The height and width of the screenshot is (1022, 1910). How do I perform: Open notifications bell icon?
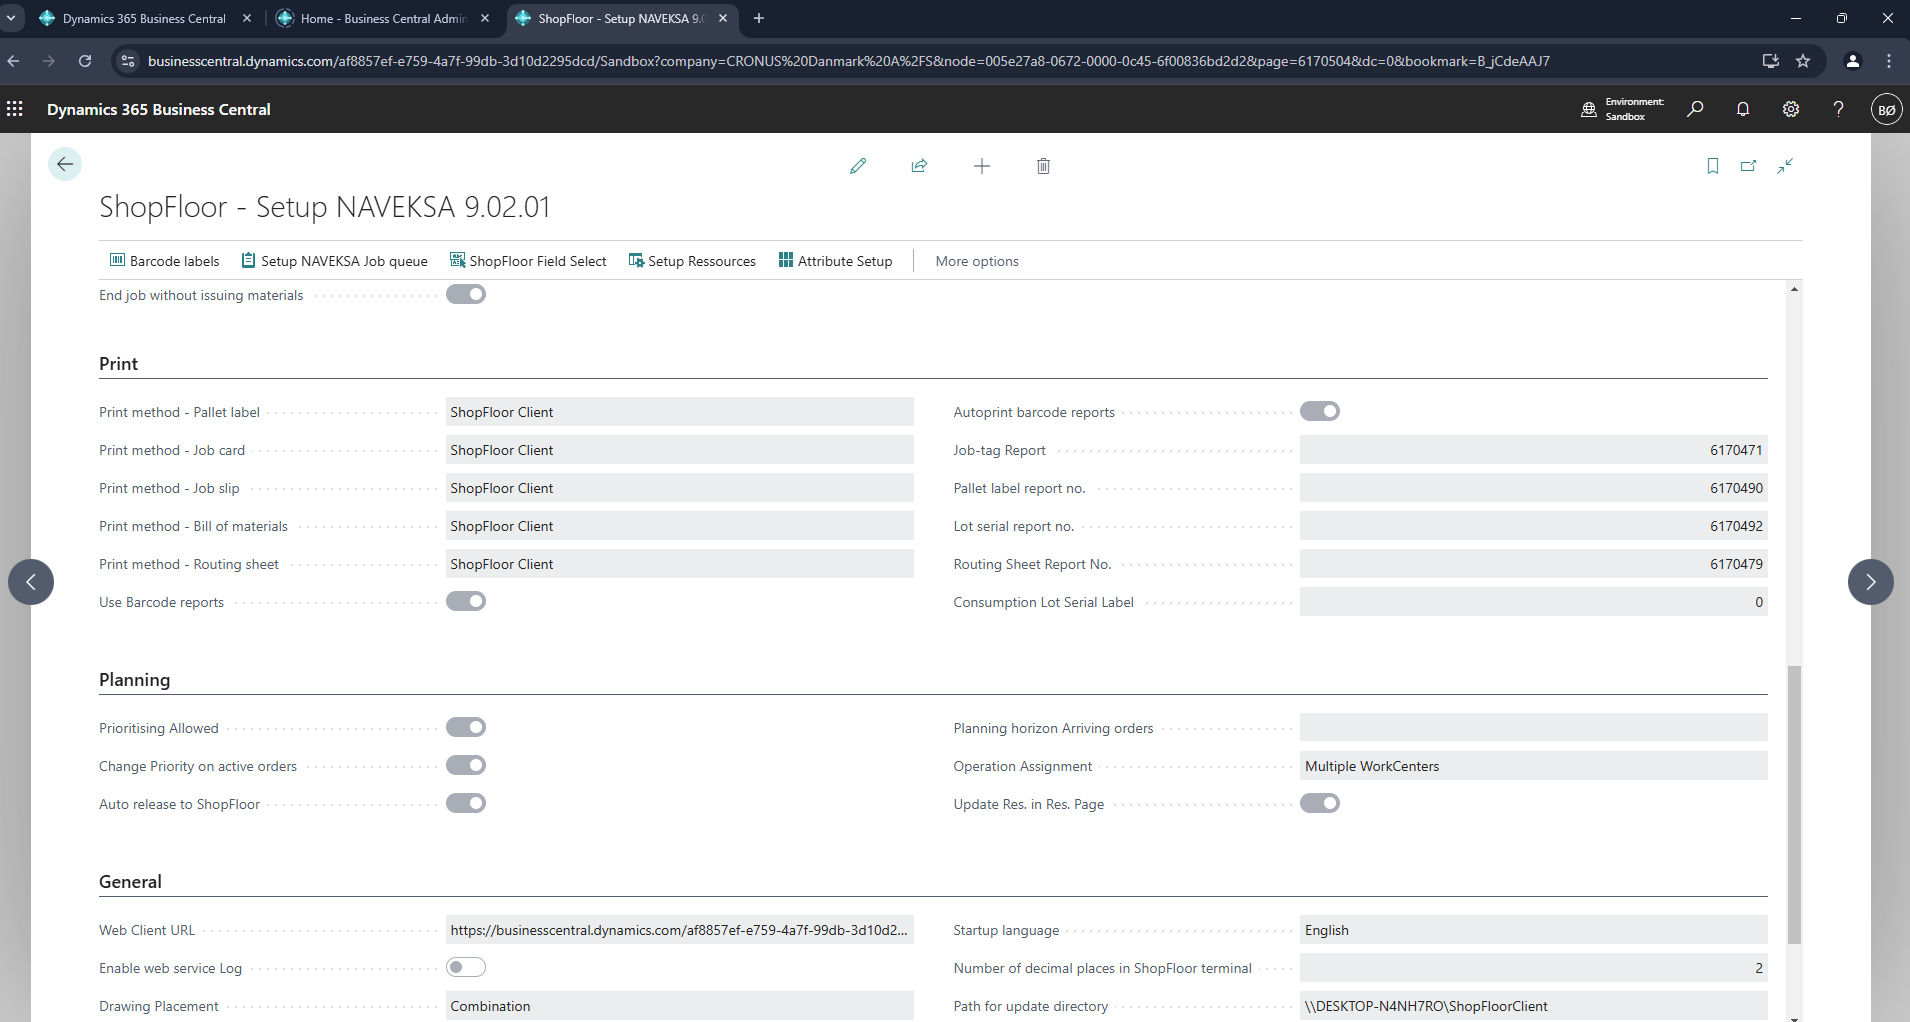pyautogui.click(x=1743, y=109)
